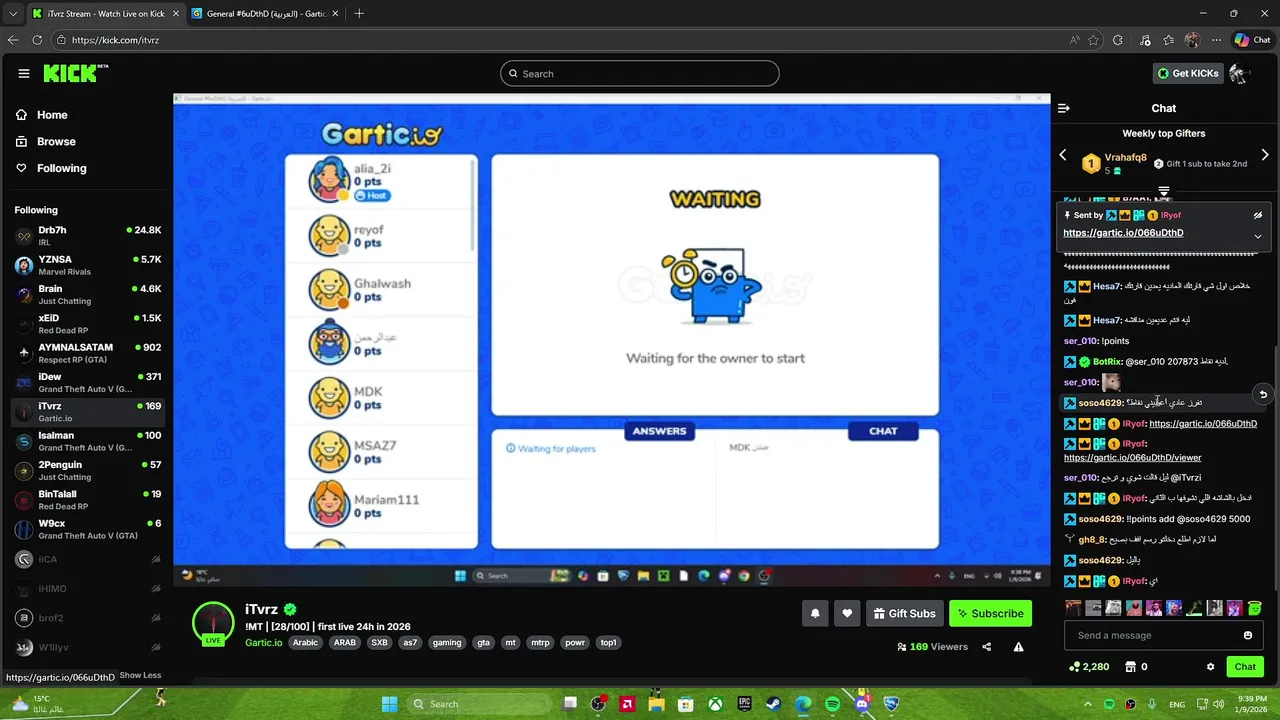Pick the first emote in emote row
The image size is (1280, 720).
click(x=1073, y=608)
